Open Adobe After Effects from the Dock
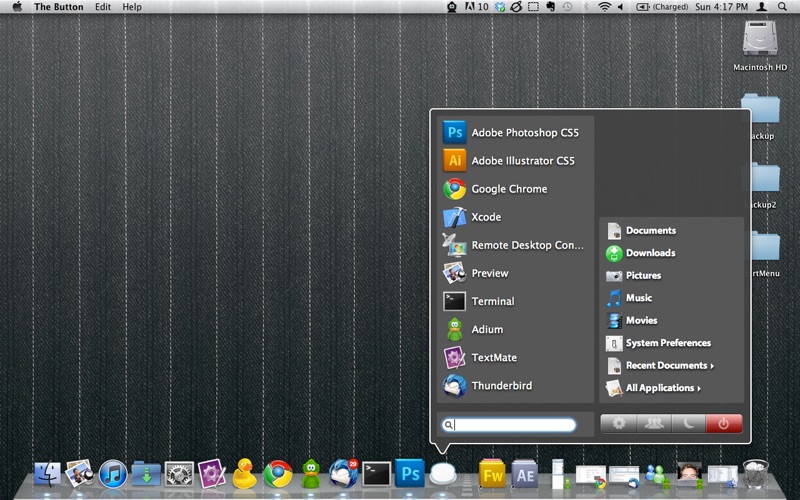The width and height of the screenshot is (800, 500). 524,474
